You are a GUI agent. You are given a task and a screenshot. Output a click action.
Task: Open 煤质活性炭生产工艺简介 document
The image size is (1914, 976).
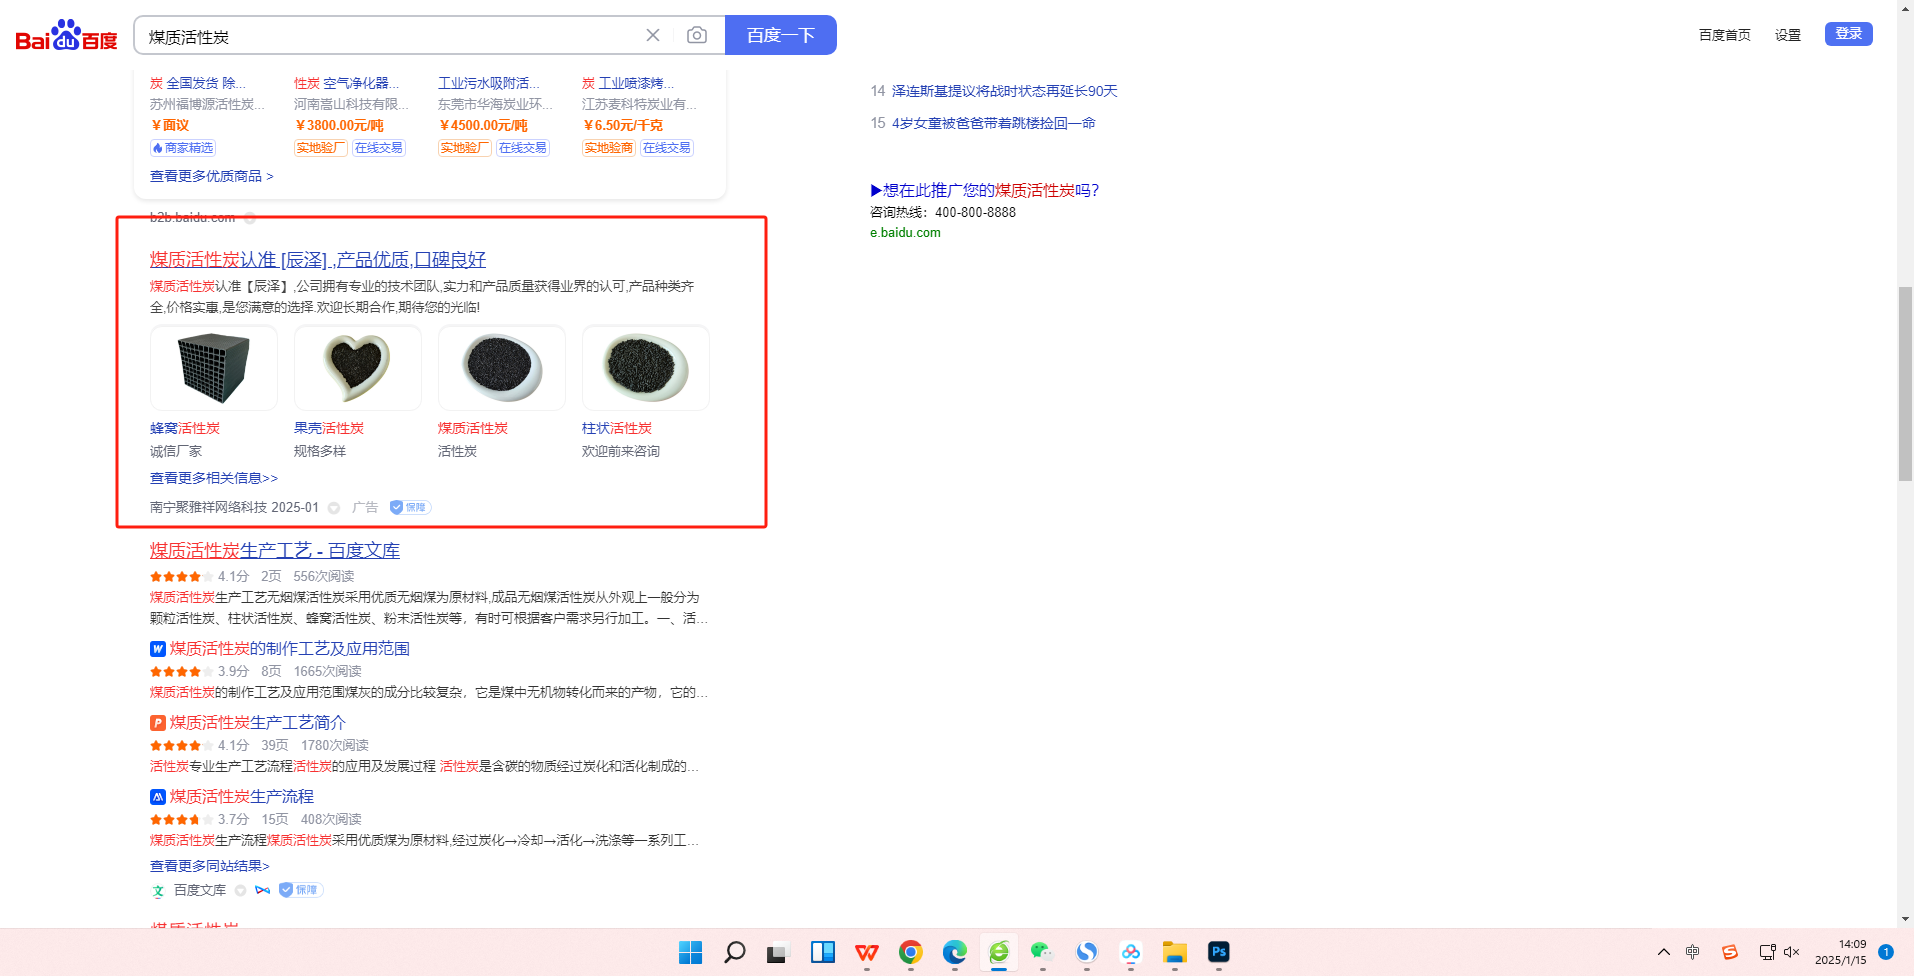pos(258,723)
